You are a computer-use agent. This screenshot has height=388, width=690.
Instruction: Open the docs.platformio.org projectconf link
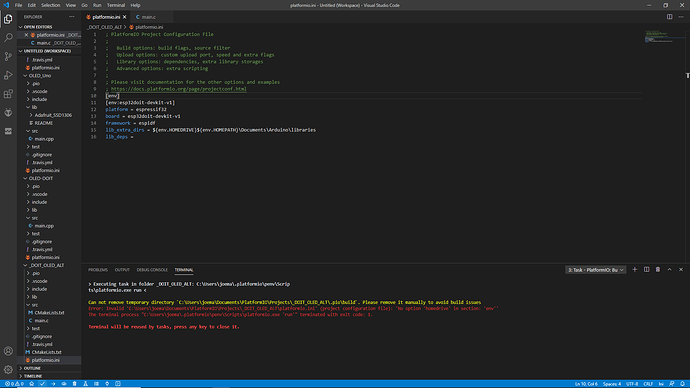click(x=179, y=89)
